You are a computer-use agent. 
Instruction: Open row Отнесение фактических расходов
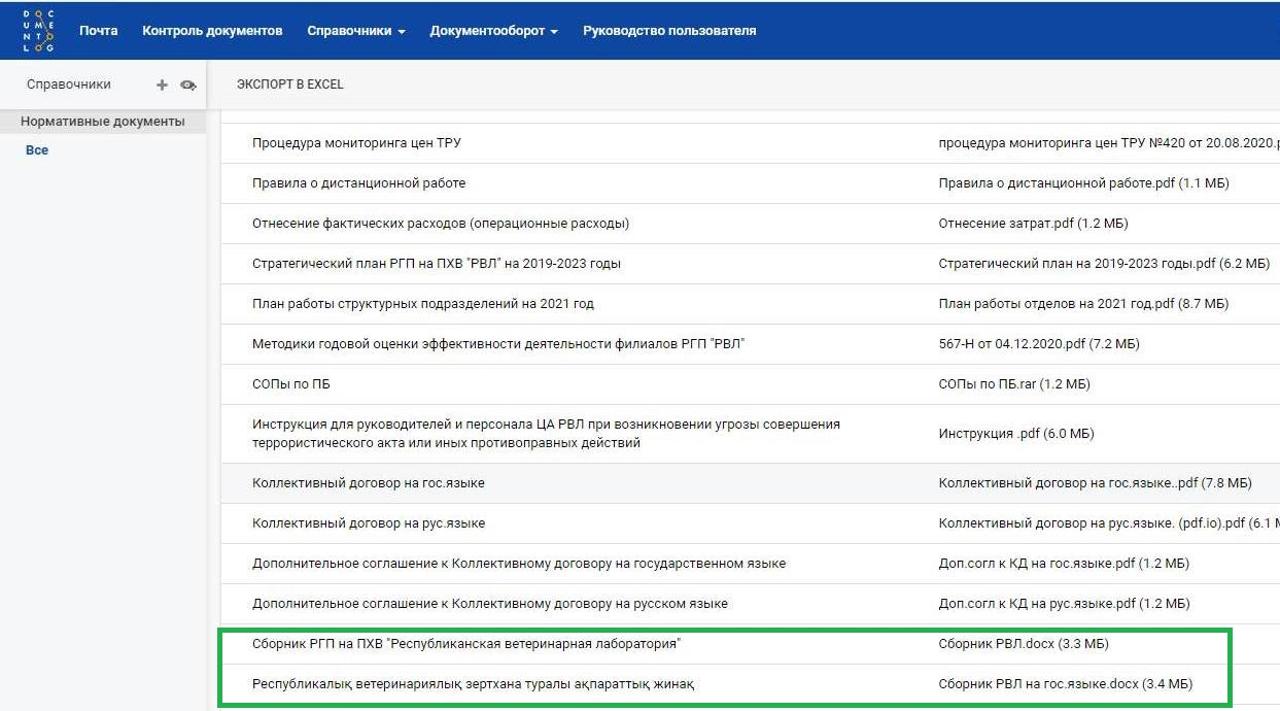[750, 223]
